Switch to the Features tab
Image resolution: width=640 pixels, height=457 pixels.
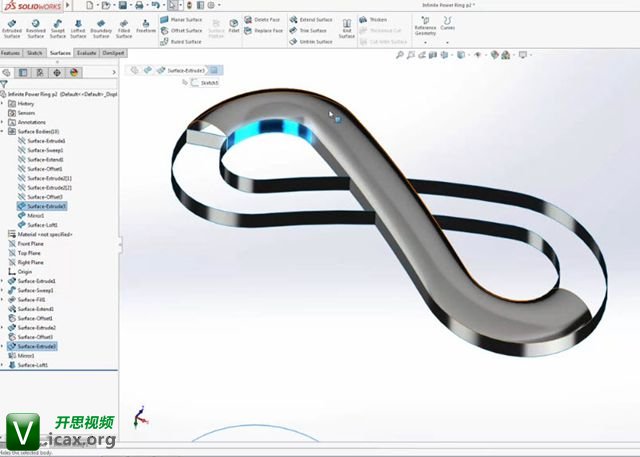(x=10, y=53)
